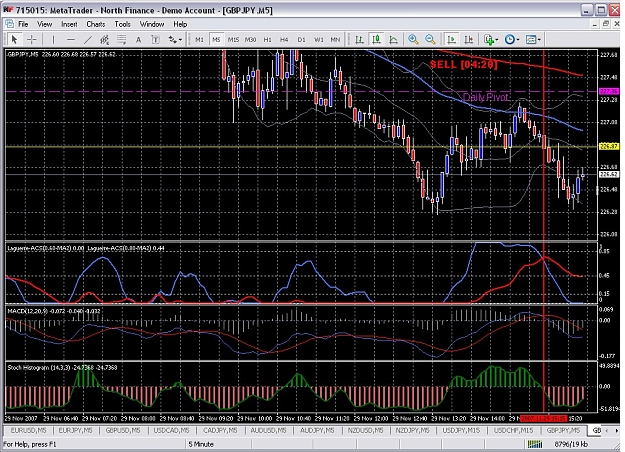Switch chart to M1 timeframe
This screenshot has width=625, height=452.
[199, 39]
